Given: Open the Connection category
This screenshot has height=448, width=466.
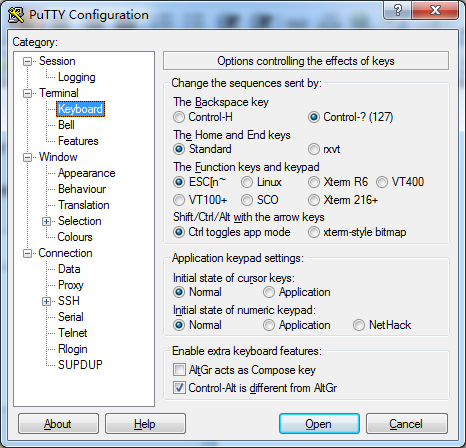Looking at the screenshot, I should (65, 253).
